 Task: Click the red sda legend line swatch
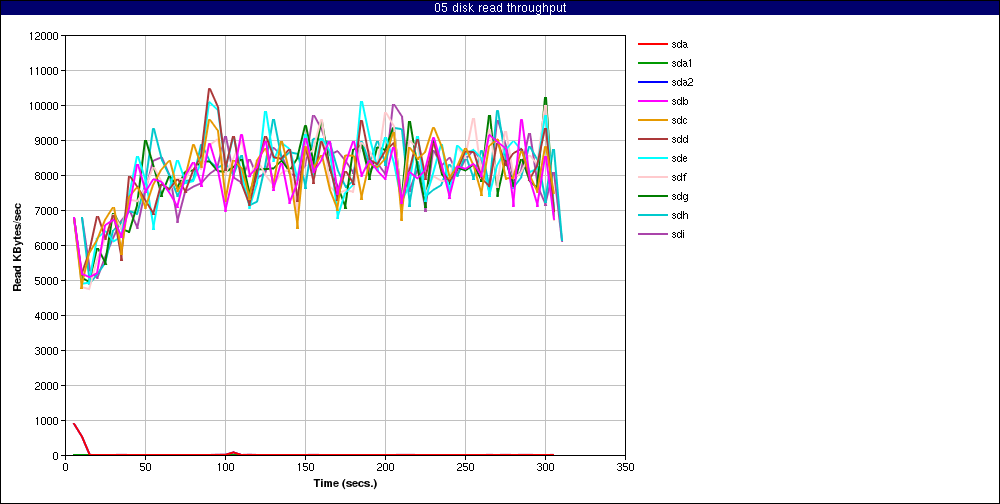pos(652,45)
